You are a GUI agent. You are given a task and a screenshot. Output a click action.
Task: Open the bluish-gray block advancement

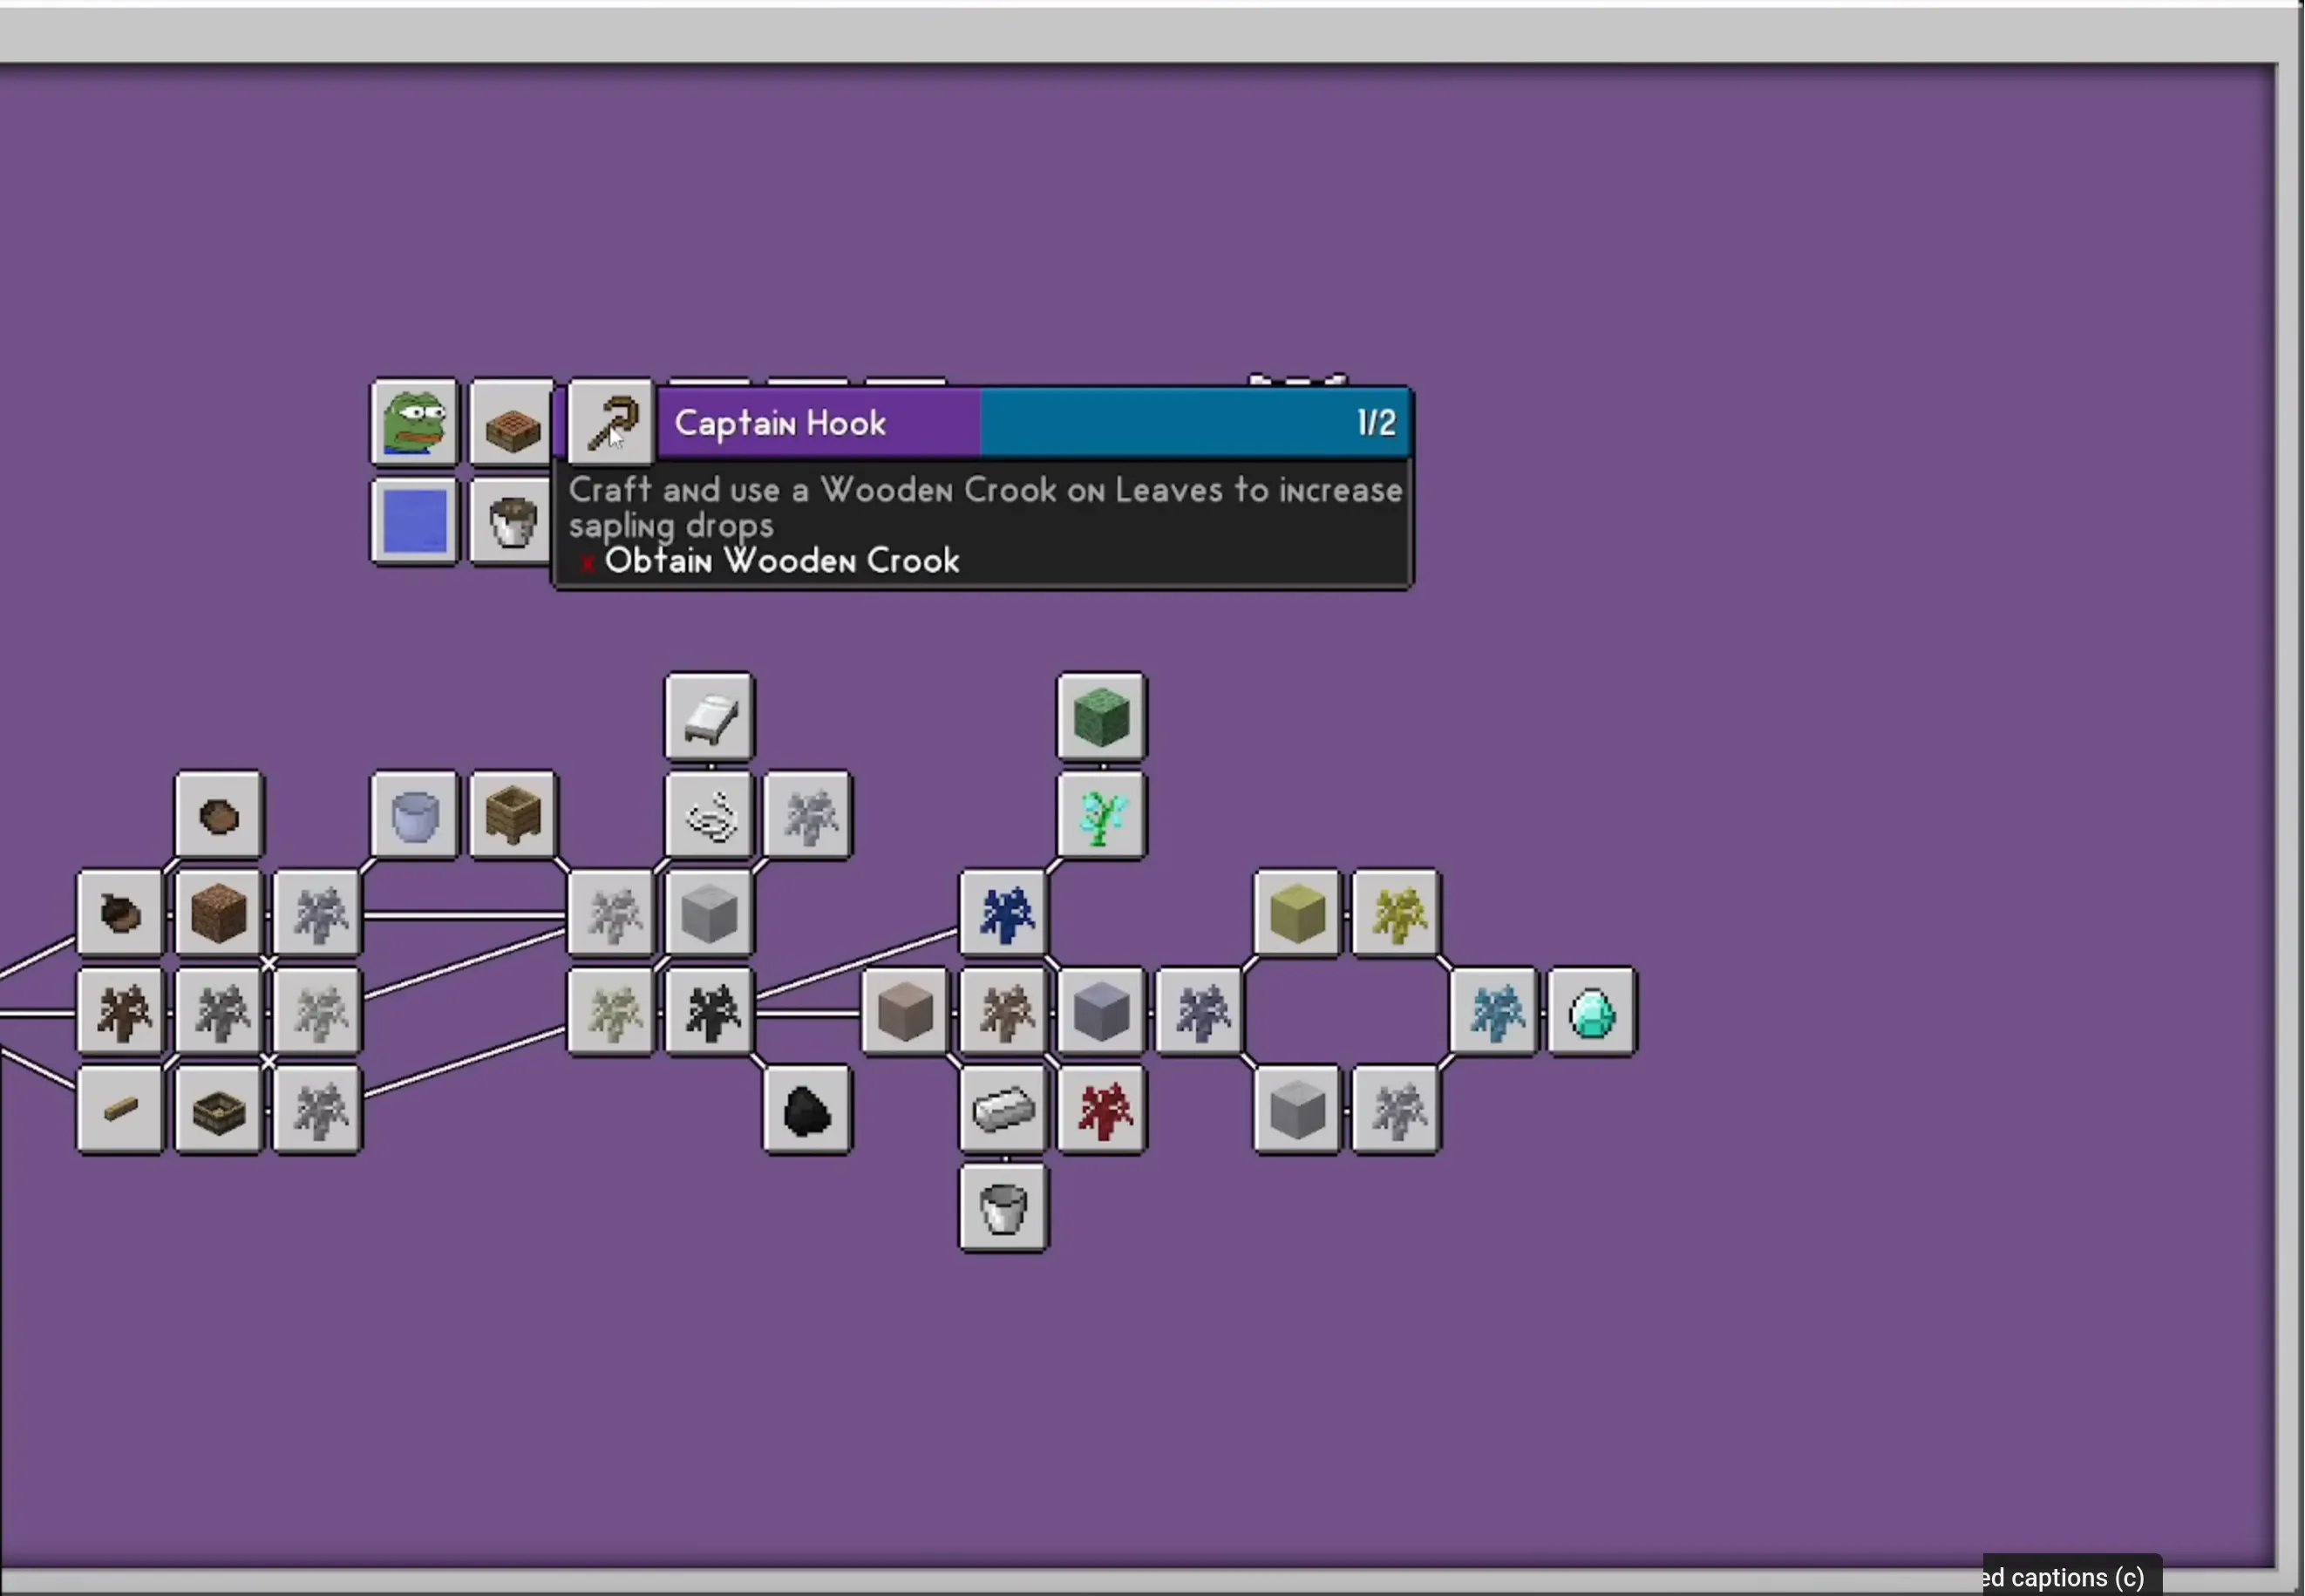point(1101,1011)
